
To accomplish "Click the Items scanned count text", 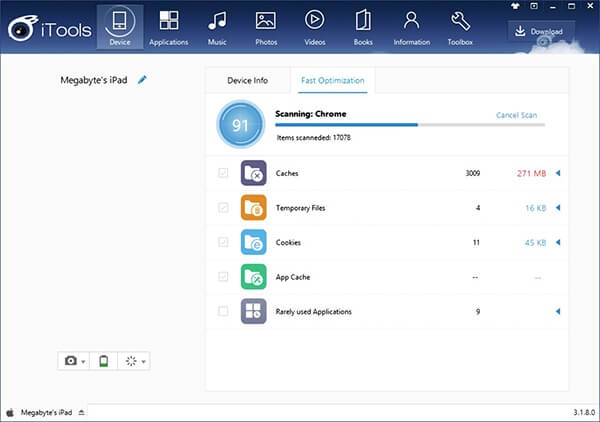I will (x=313, y=137).
